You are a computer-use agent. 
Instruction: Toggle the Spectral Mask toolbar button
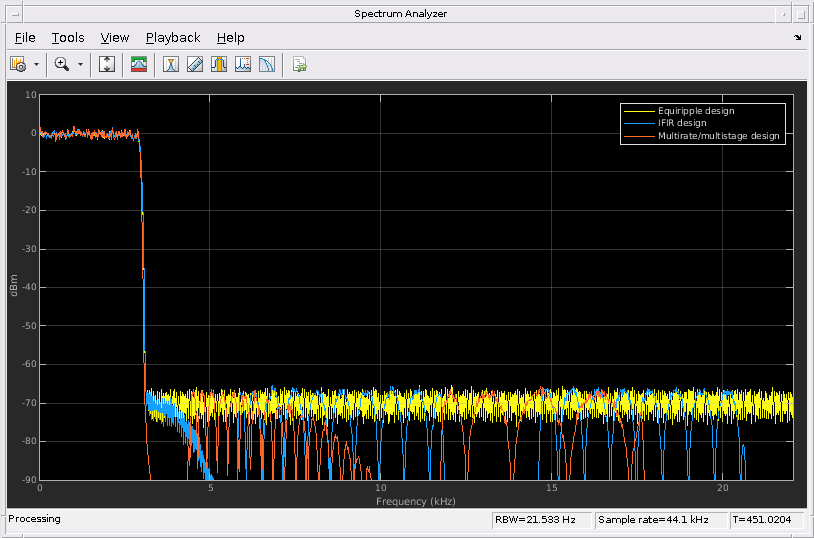[139, 64]
